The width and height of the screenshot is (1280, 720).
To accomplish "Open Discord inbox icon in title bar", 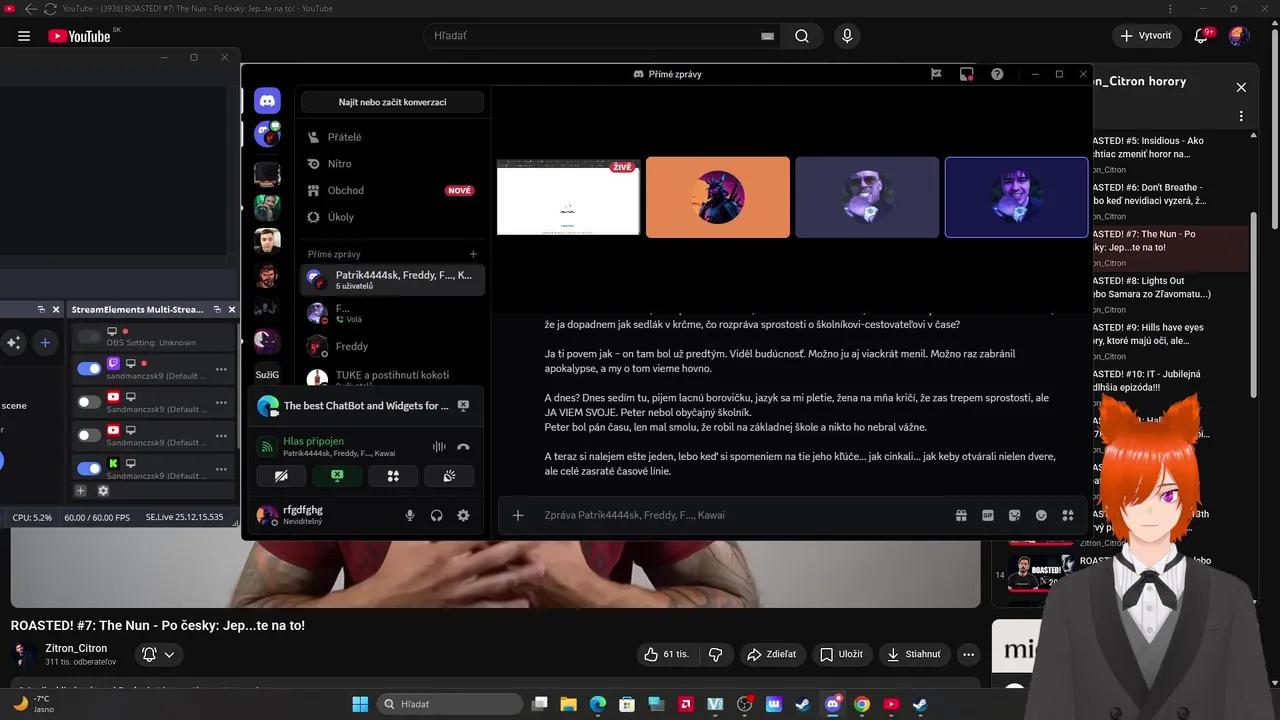I will pos(966,74).
